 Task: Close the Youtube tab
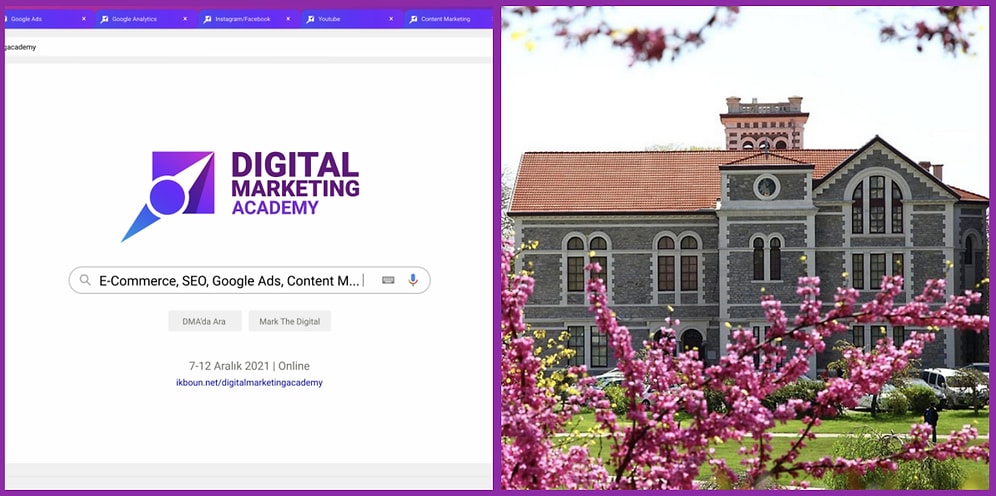(x=391, y=19)
